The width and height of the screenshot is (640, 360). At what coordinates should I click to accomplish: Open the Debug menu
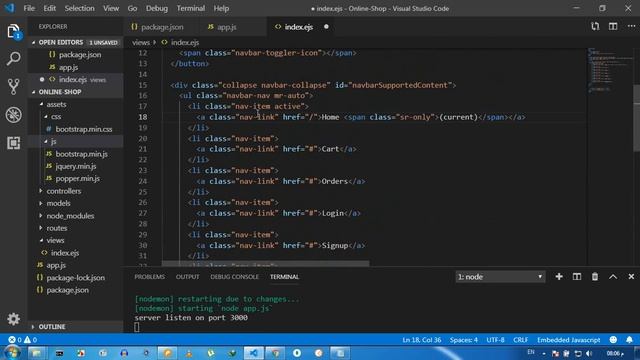[x=157, y=8]
